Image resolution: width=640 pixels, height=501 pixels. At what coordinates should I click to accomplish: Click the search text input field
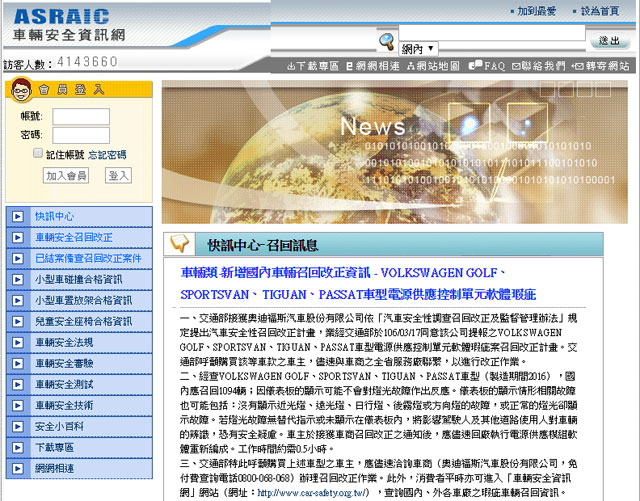492,33
